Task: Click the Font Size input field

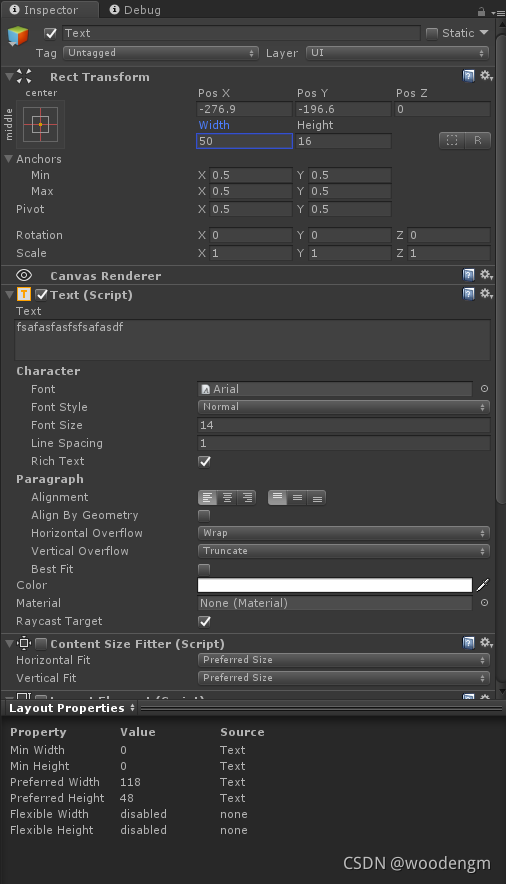Action: pyautogui.click(x=344, y=425)
